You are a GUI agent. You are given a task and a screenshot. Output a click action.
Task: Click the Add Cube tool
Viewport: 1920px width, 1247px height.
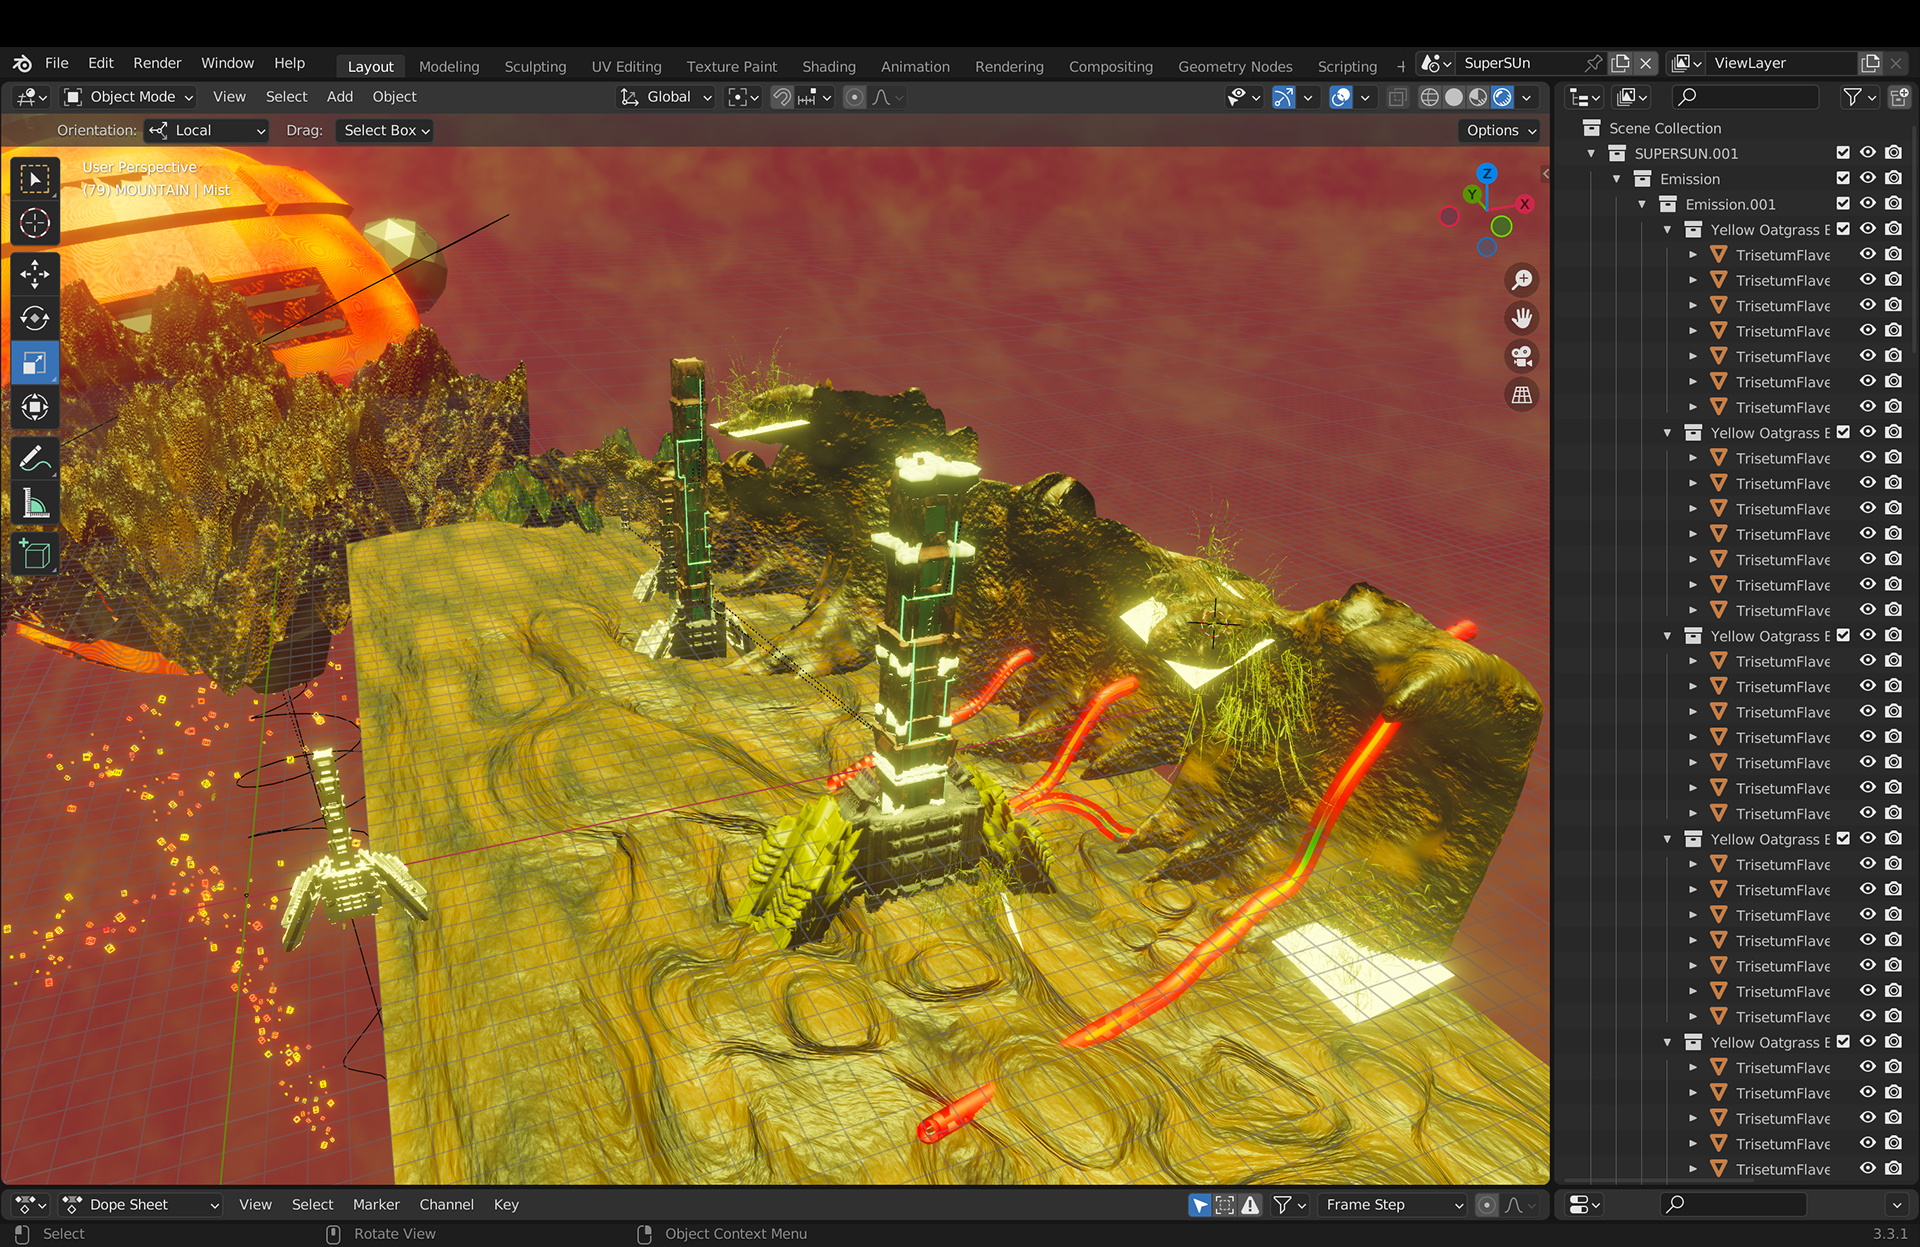coord(34,554)
